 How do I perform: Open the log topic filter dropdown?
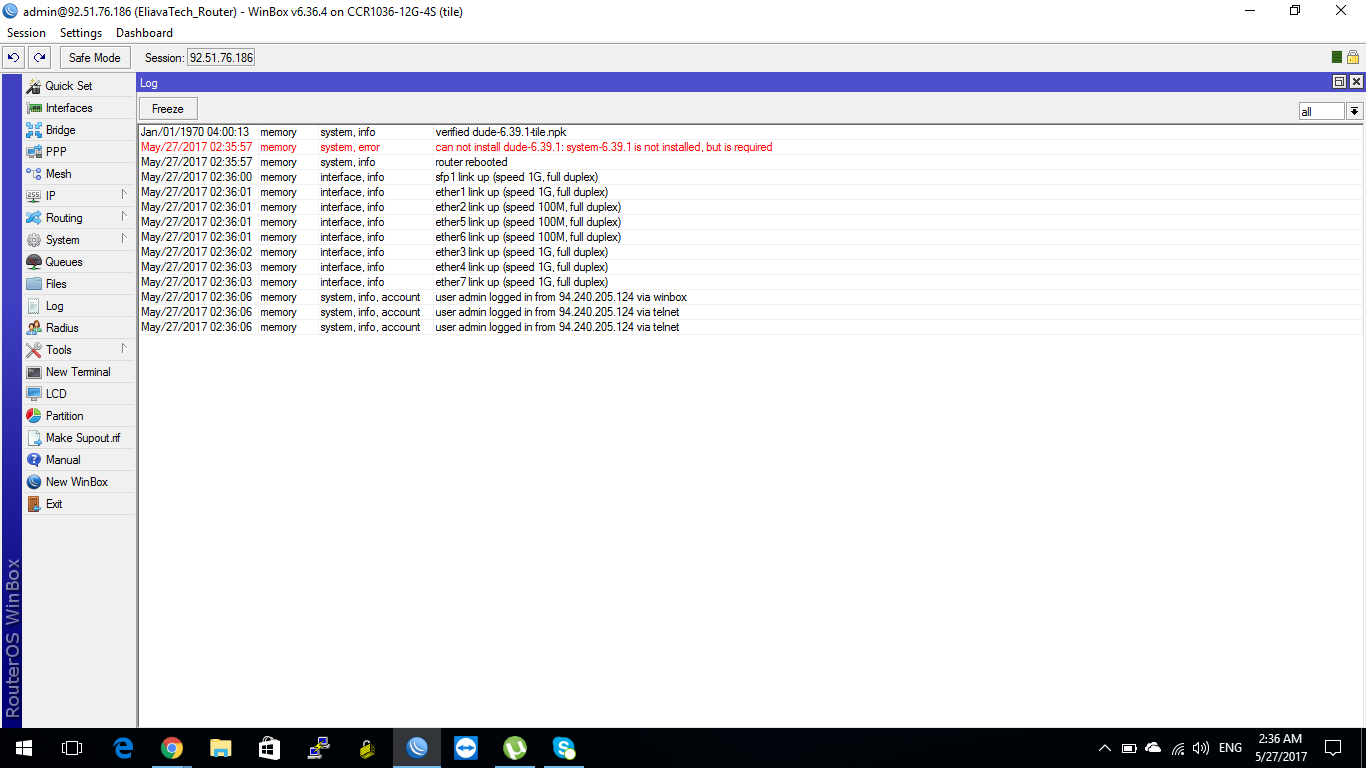coord(1355,111)
